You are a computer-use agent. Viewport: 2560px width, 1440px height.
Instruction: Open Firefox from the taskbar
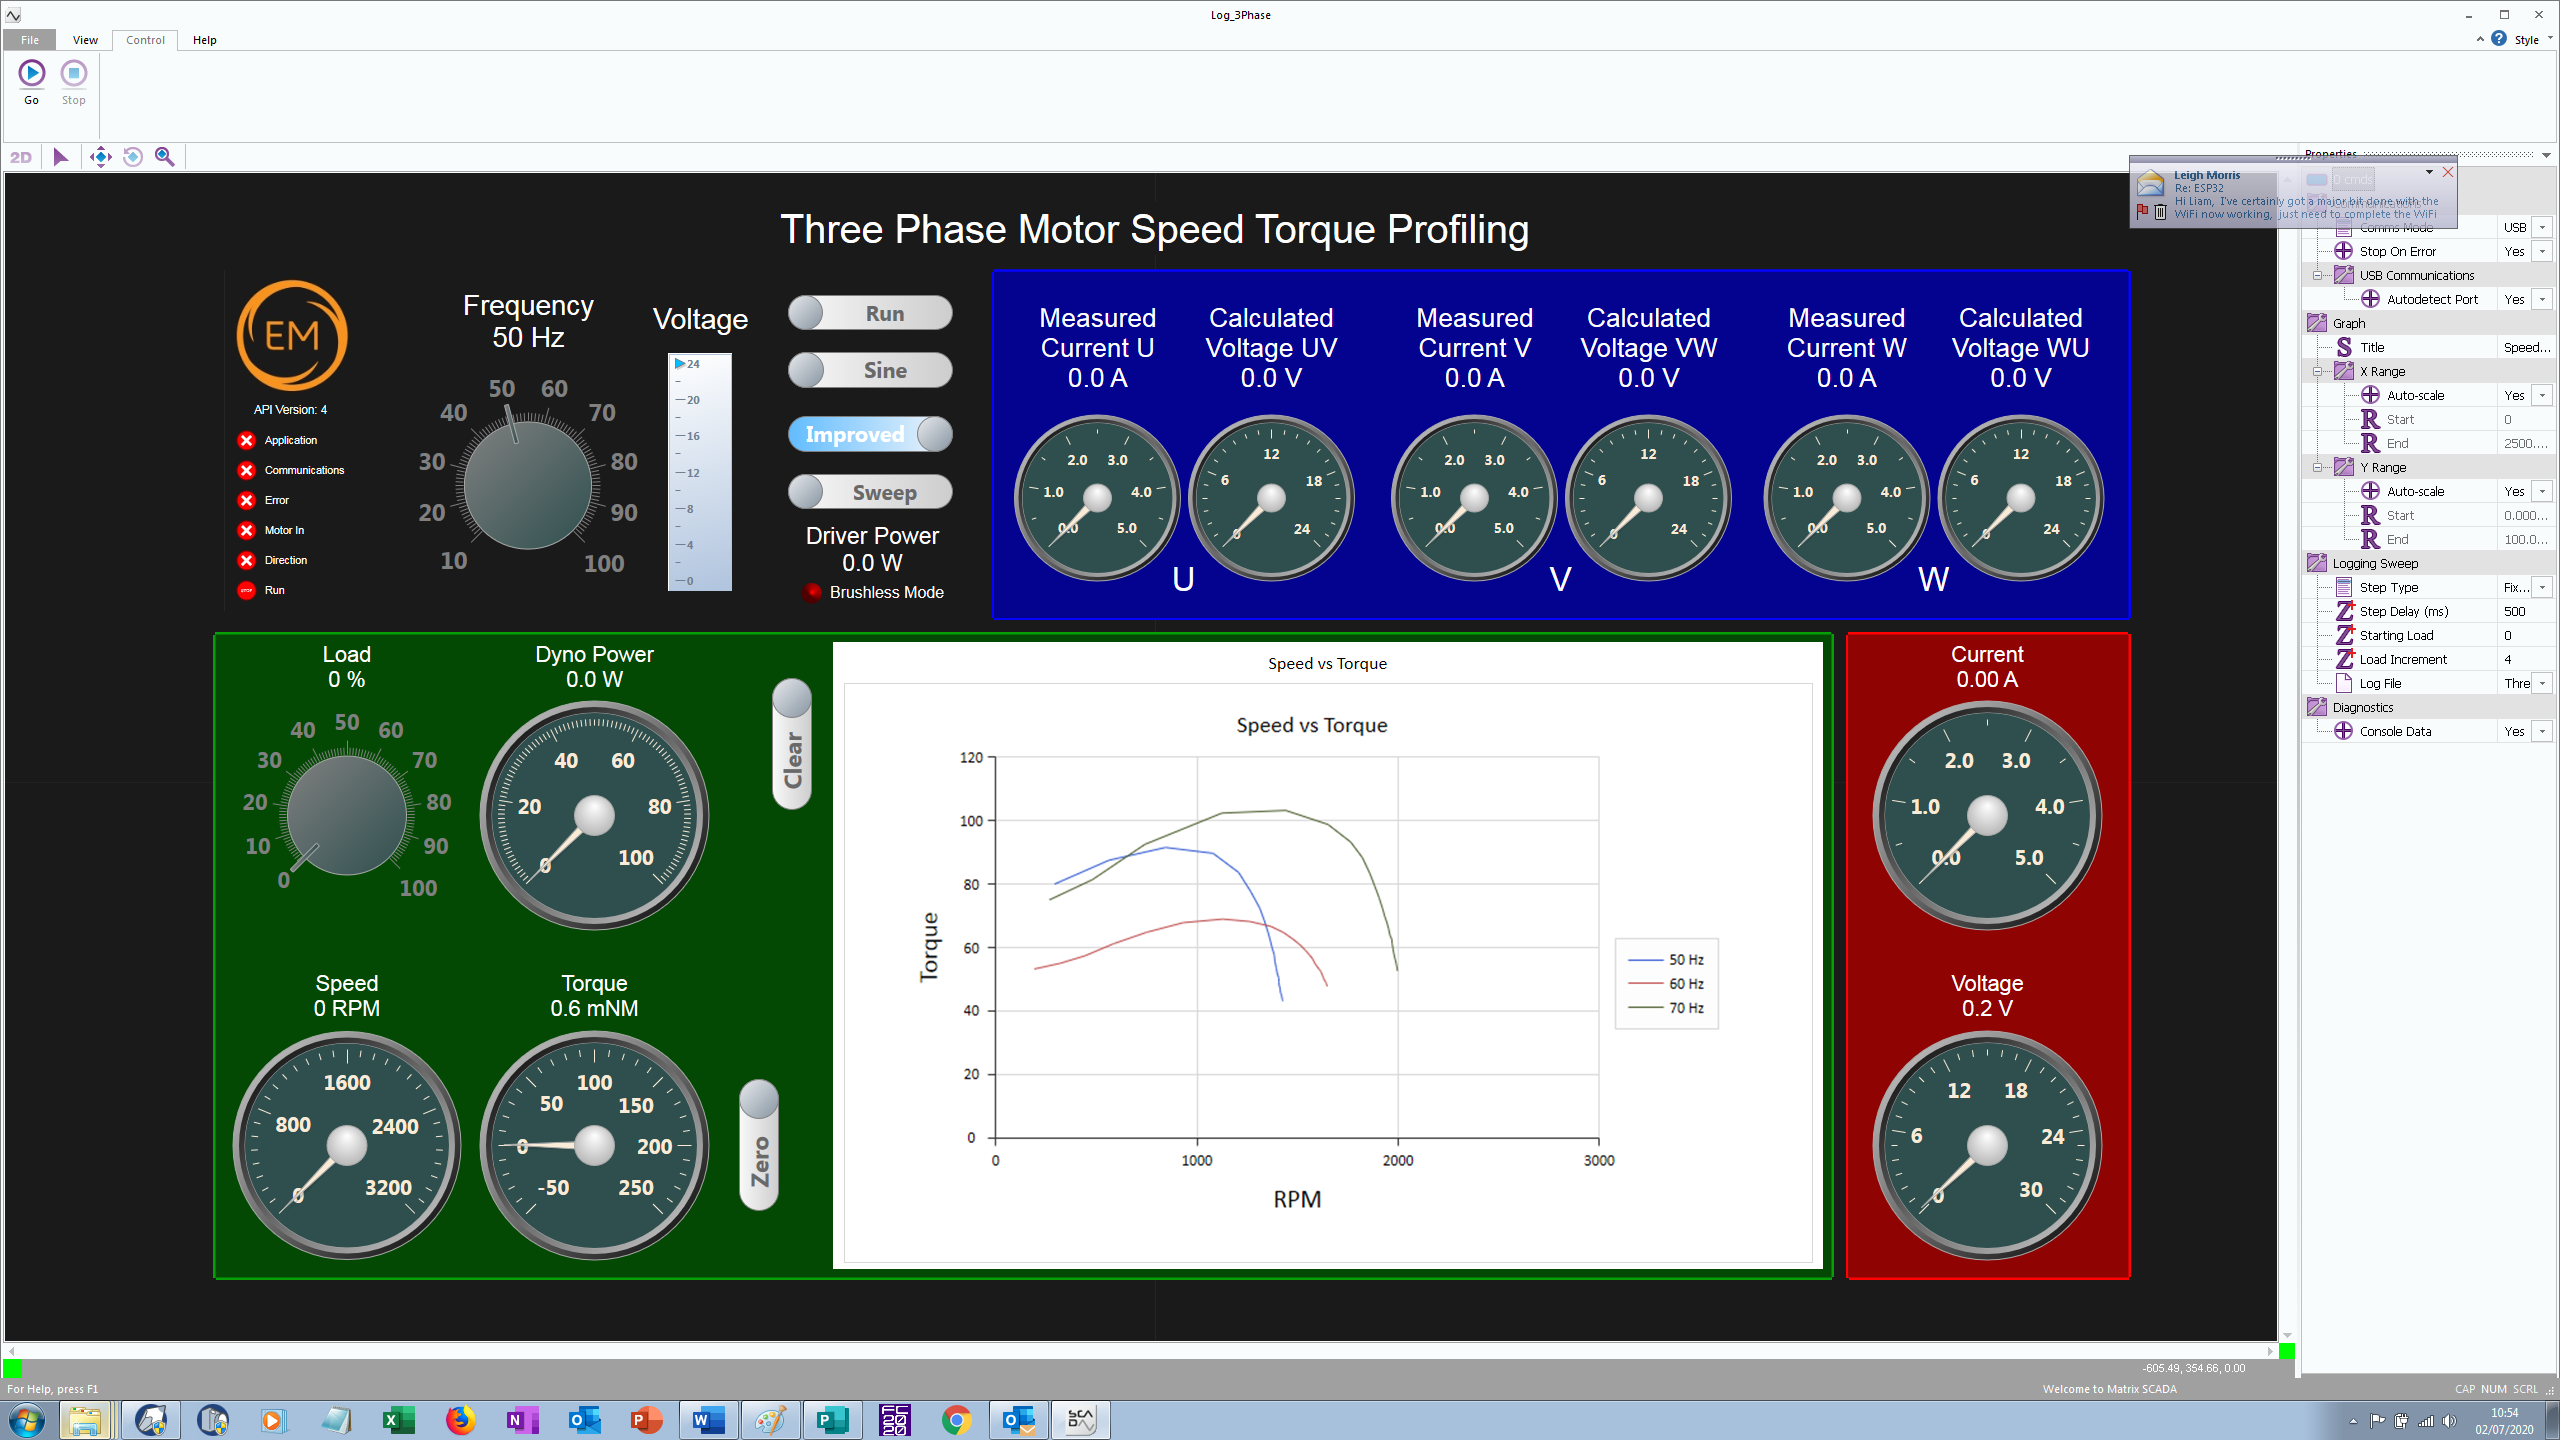(459, 1419)
